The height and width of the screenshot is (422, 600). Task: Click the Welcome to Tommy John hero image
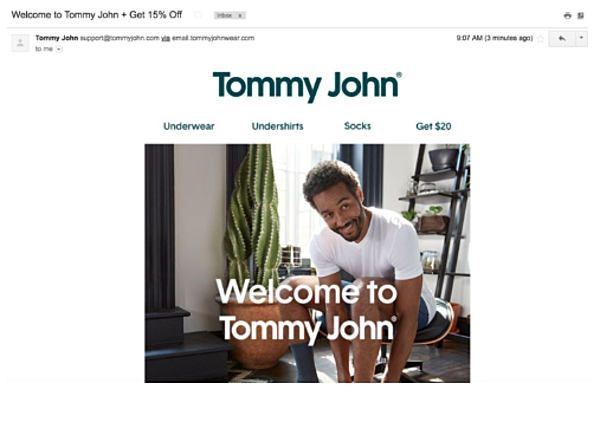tap(307, 263)
